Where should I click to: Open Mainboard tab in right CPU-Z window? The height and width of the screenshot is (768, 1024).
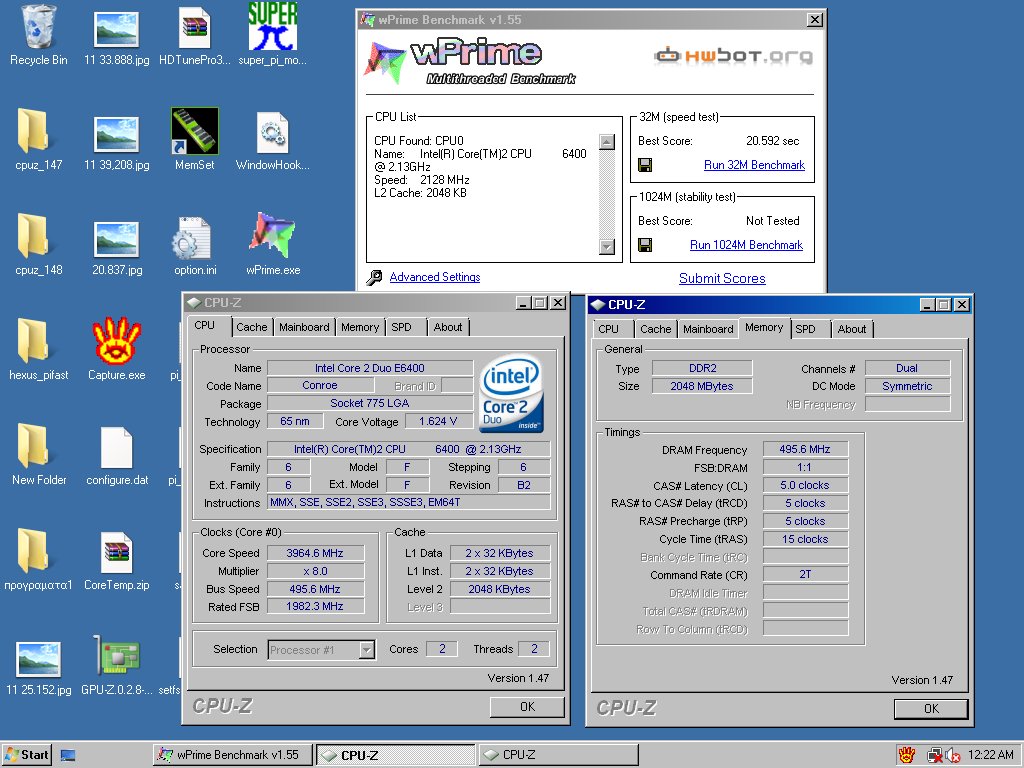709,329
